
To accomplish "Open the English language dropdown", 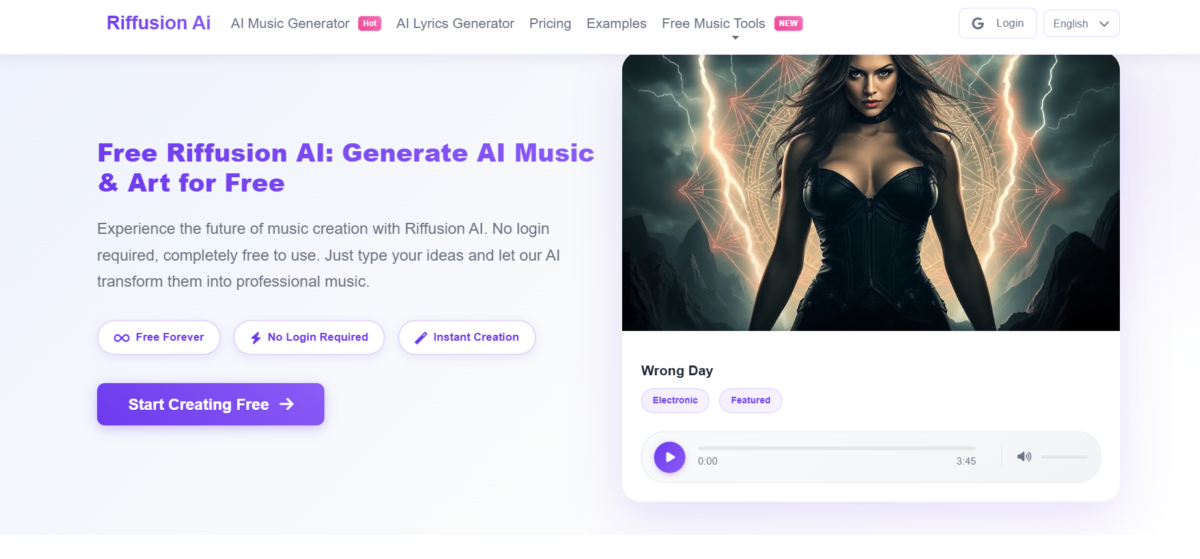I will pyautogui.click(x=1081, y=23).
